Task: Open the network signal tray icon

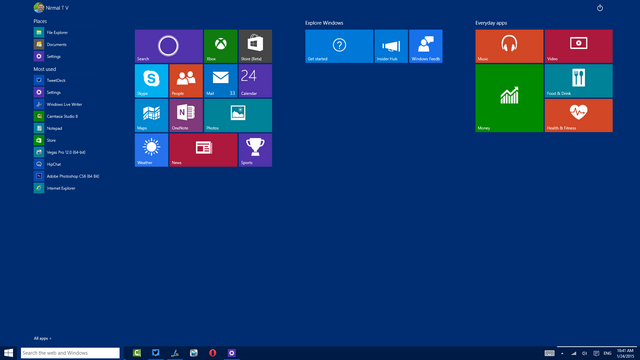Action: tap(573, 353)
